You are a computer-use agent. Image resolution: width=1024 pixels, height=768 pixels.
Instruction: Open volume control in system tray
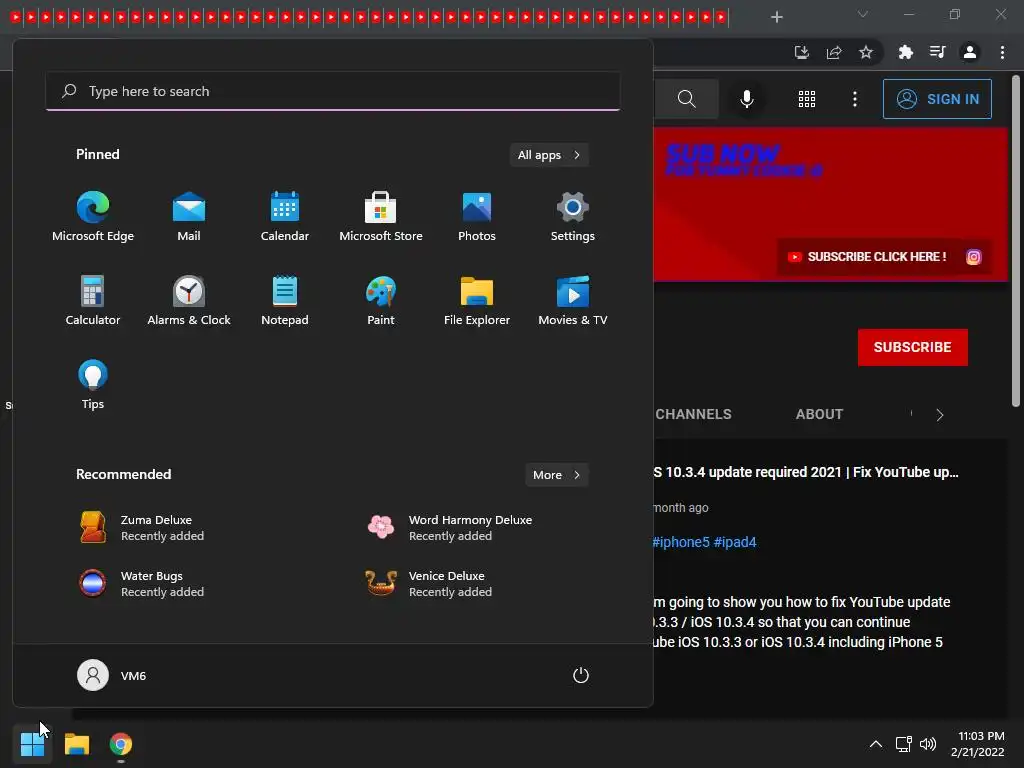(927, 744)
